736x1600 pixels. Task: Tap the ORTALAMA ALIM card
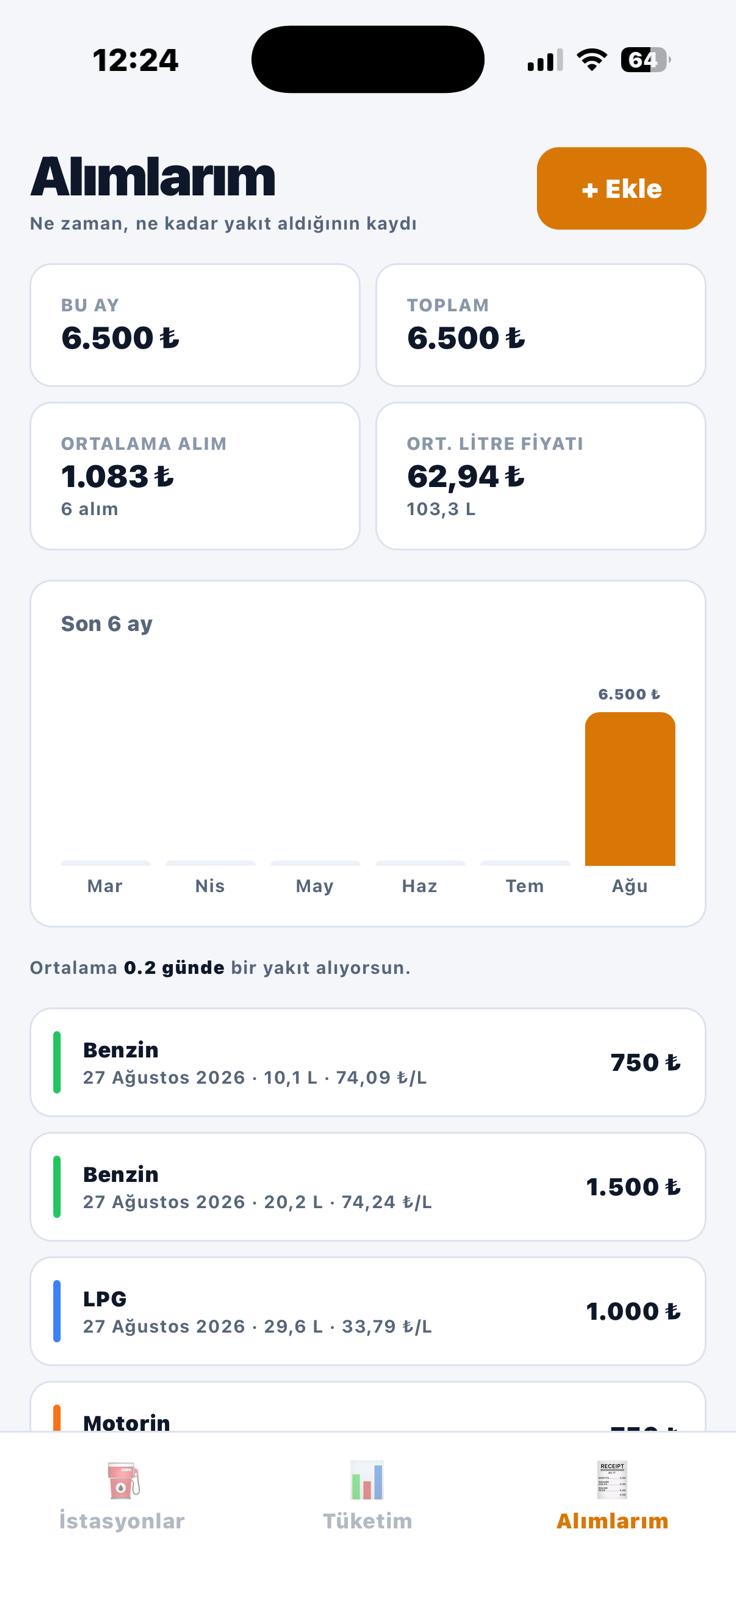click(x=195, y=476)
